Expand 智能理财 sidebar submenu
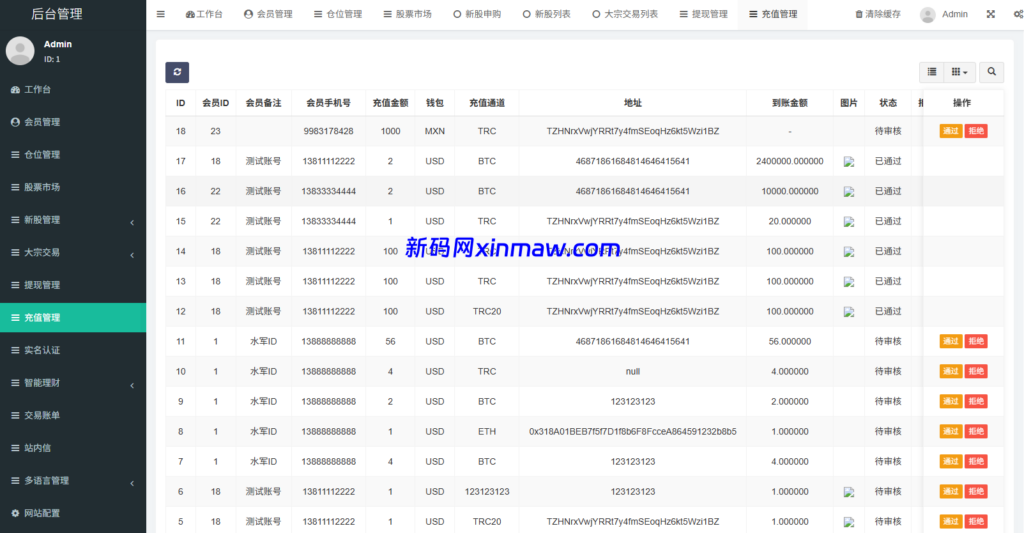Screen dimensions: 1024x533 73,383
